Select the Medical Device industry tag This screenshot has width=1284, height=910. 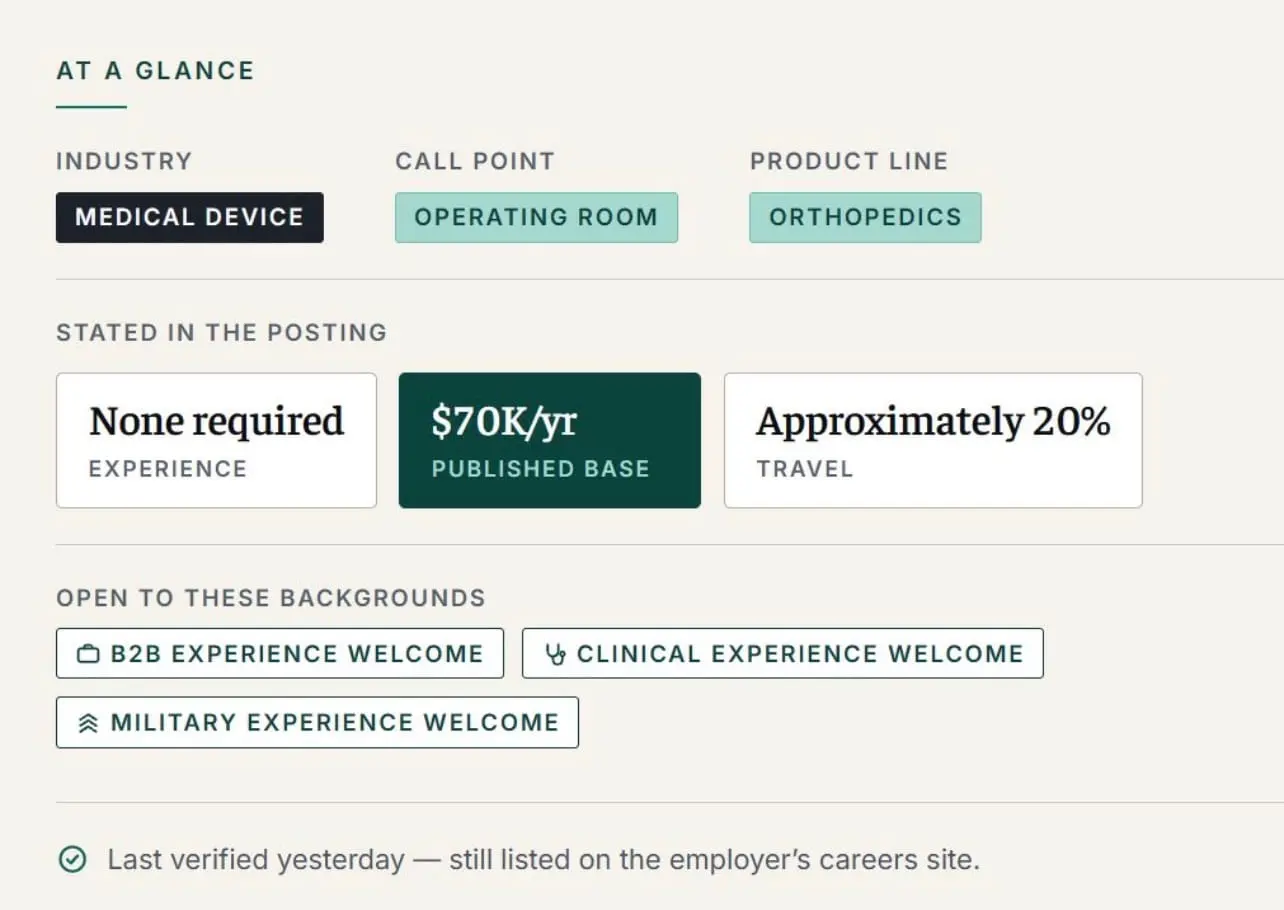tap(190, 217)
